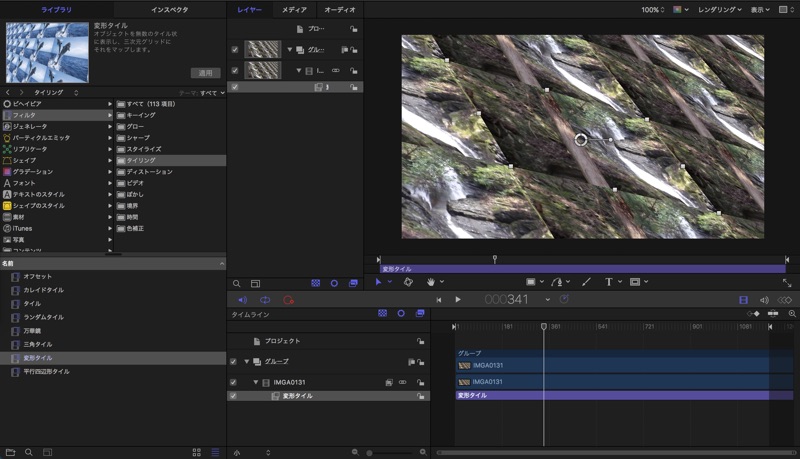Open the 100% zoom level dropdown
The height and width of the screenshot is (459, 800).
[653, 9]
